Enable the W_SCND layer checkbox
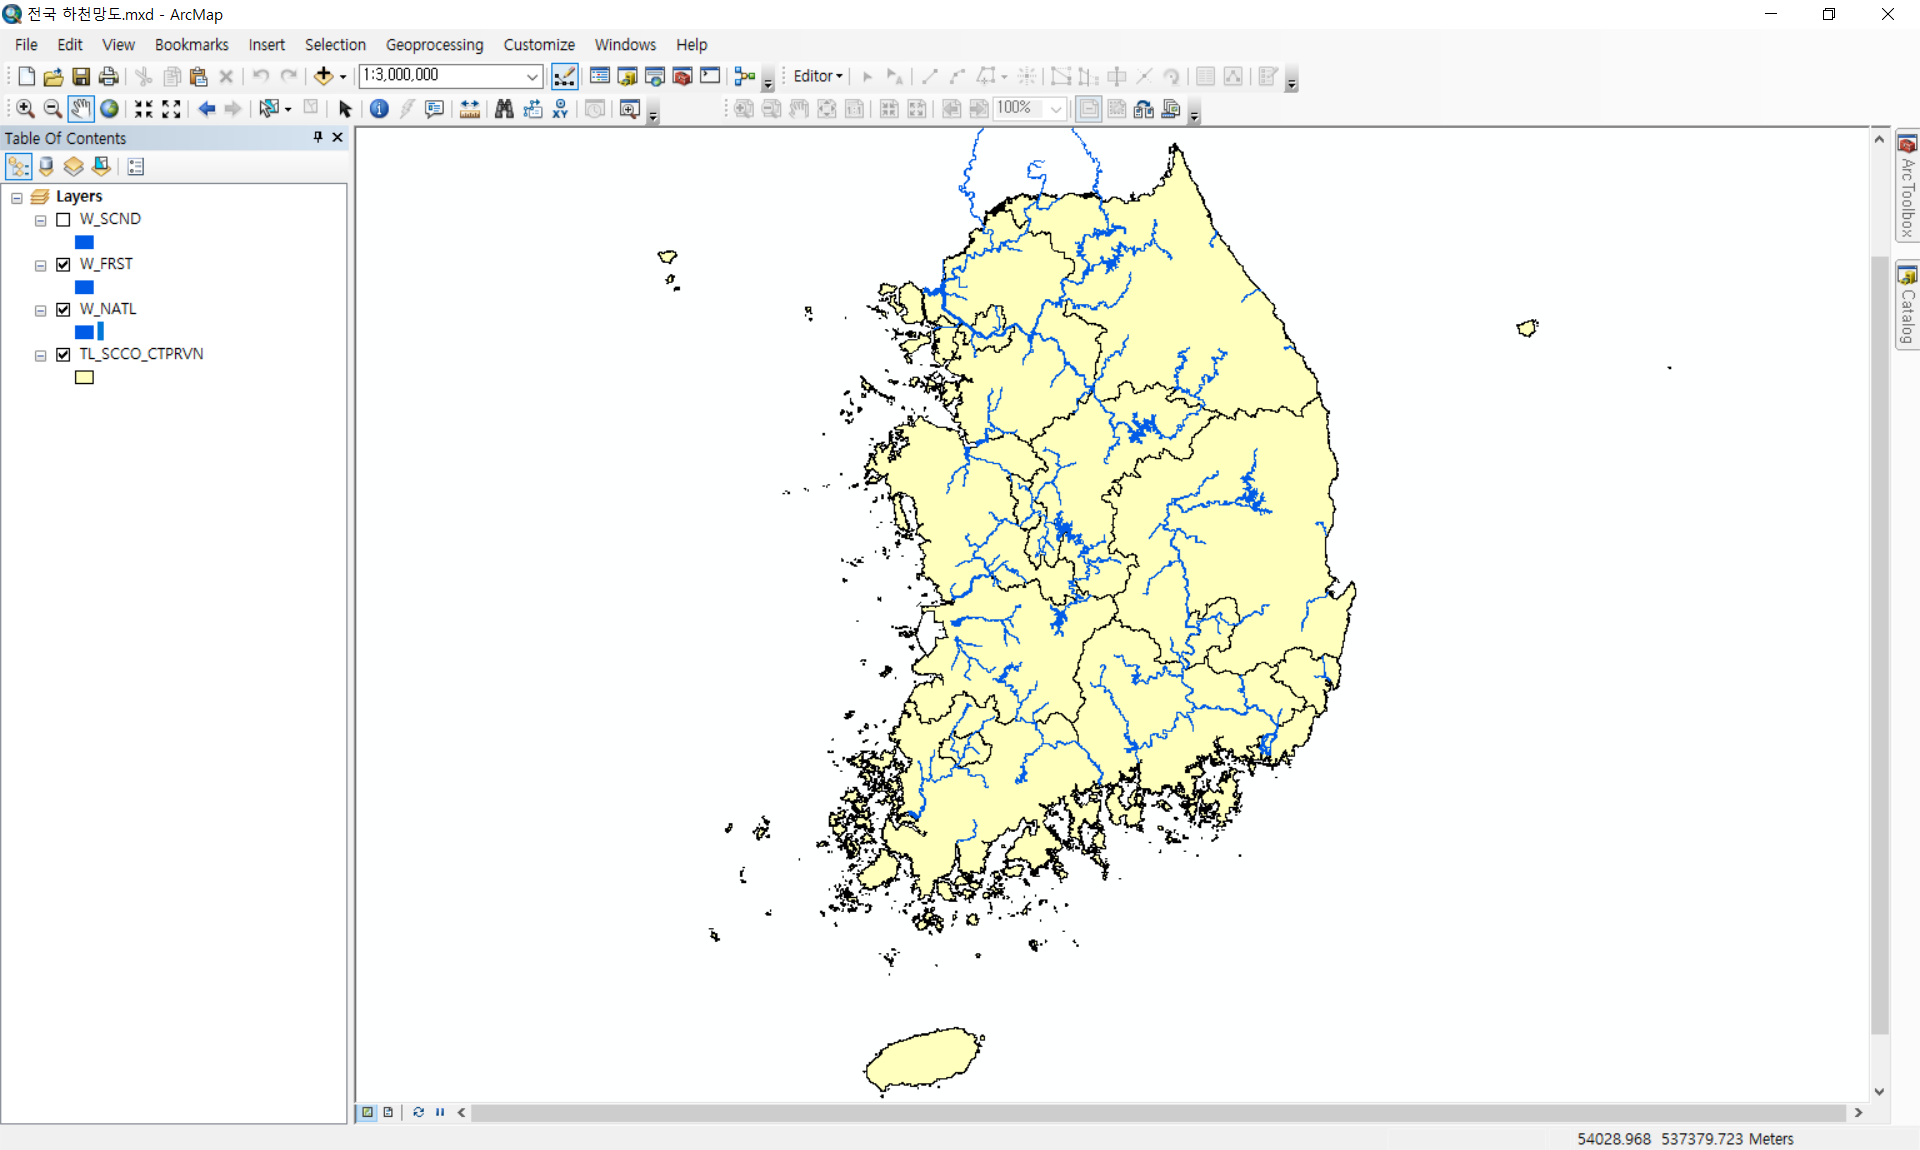The image size is (1920, 1150). click(x=63, y=220)
